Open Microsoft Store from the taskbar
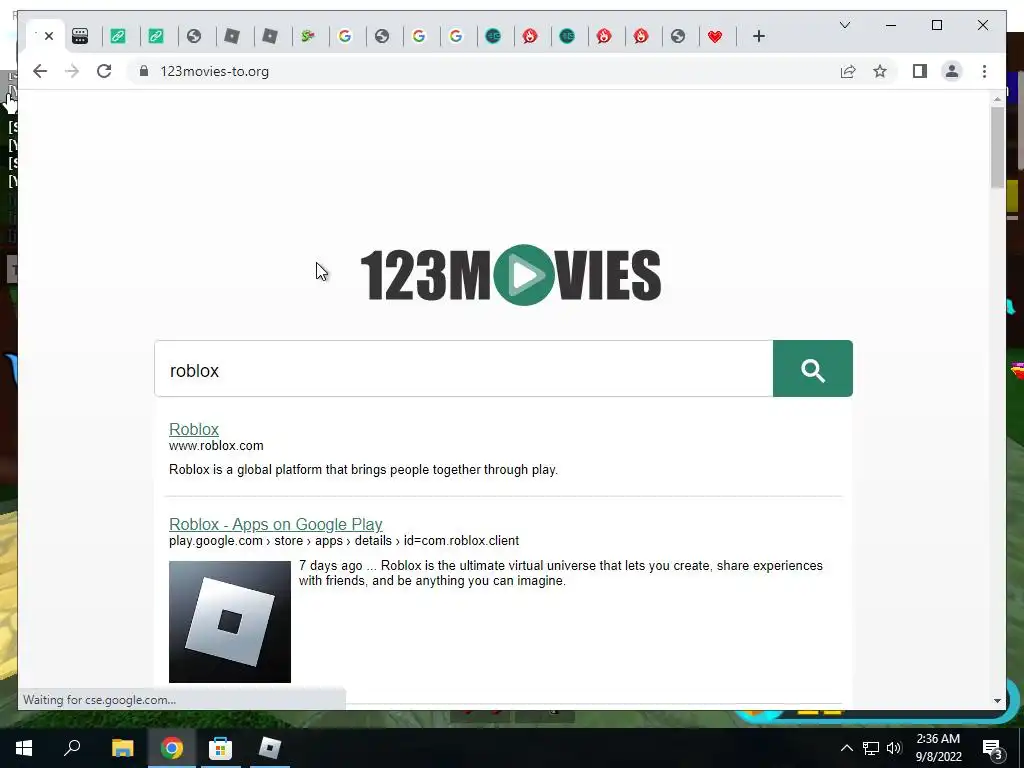This screenshot has width=1024, height=768. coord(220,748)
